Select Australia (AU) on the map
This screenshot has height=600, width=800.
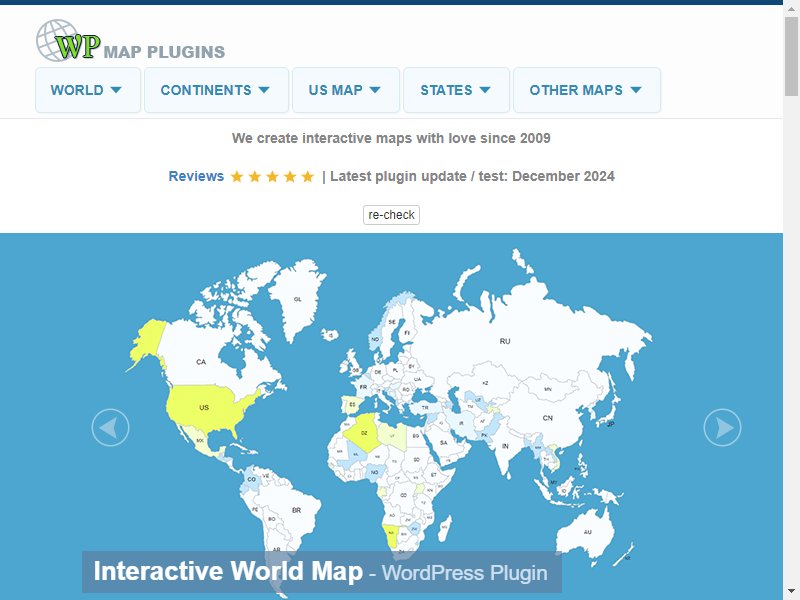click(588, 532)
